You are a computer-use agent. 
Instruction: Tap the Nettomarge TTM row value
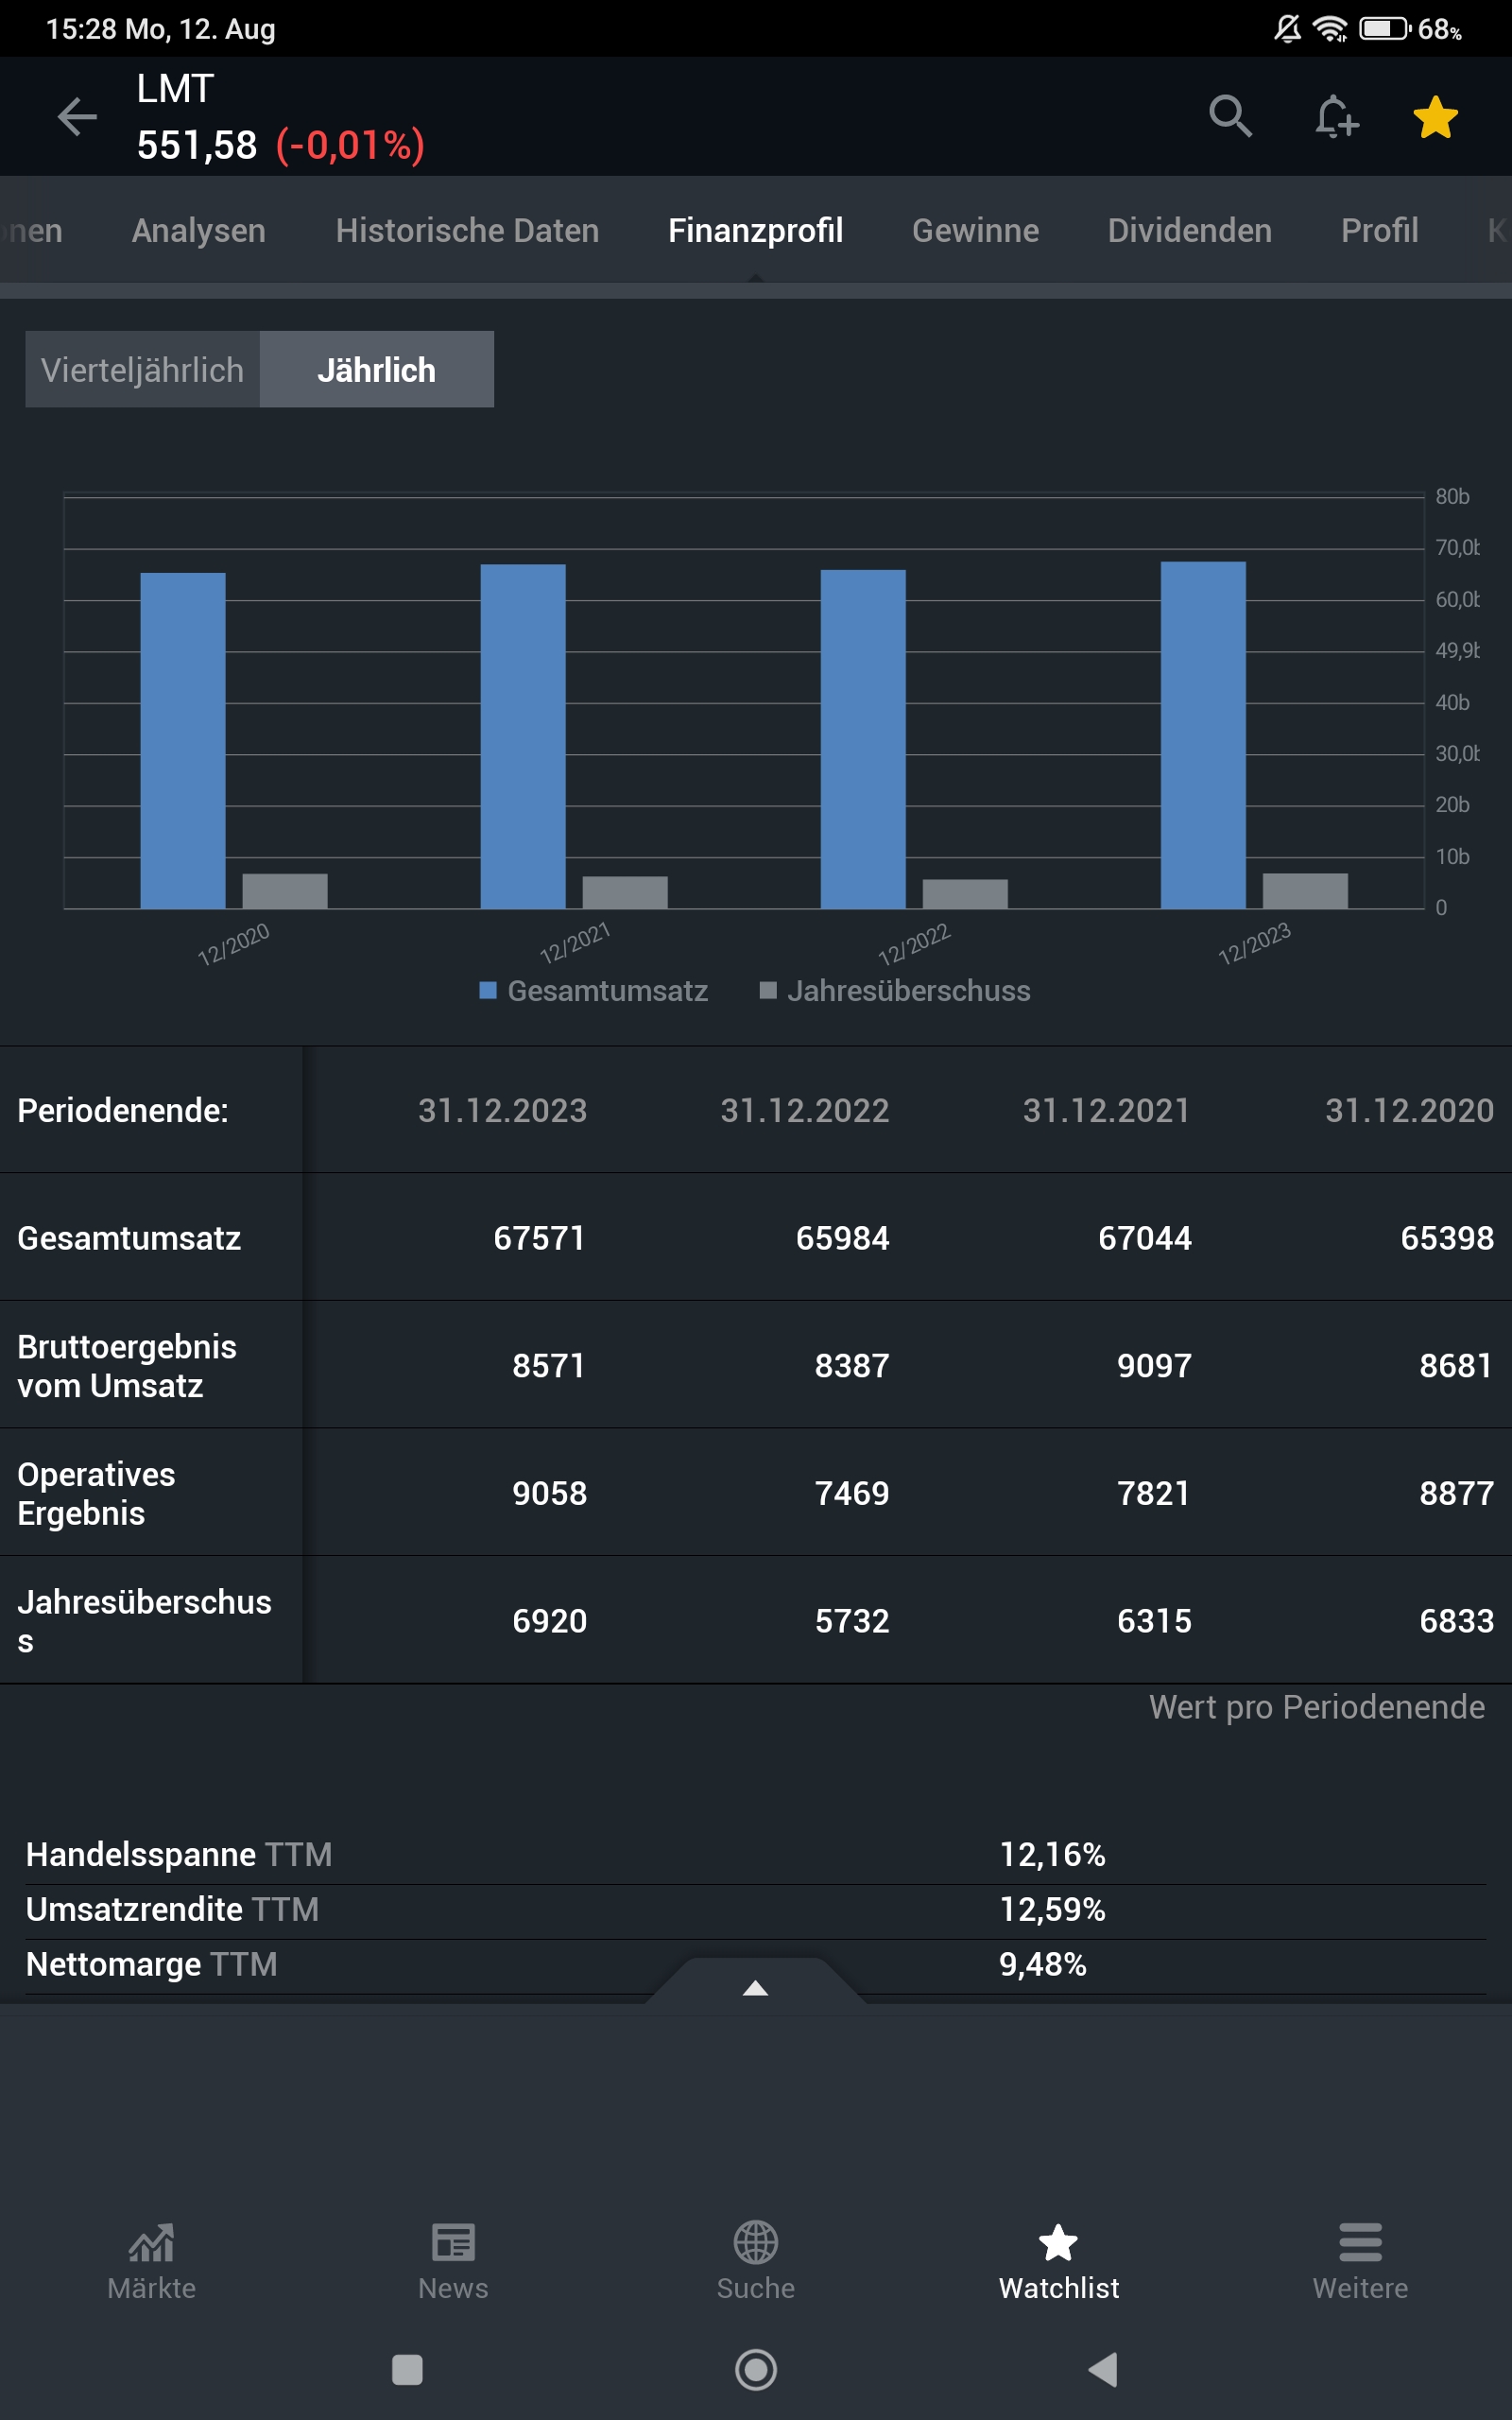click(1043, 1963)
